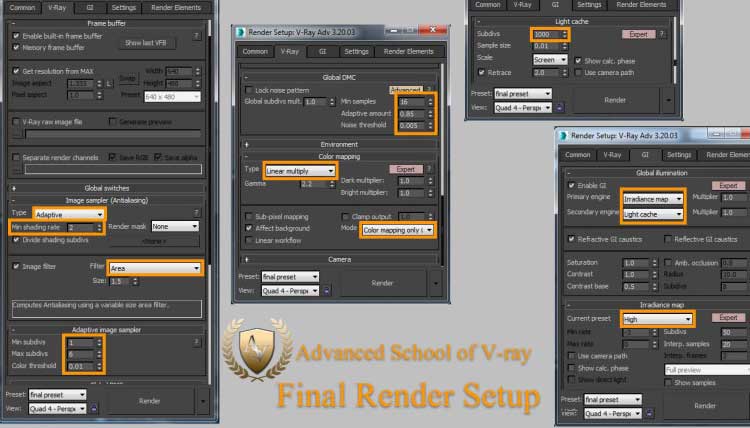Click Expert button in Irradiance map rollout
The height and width of the screenshot is (428, 750).
(x=728, y=317)
